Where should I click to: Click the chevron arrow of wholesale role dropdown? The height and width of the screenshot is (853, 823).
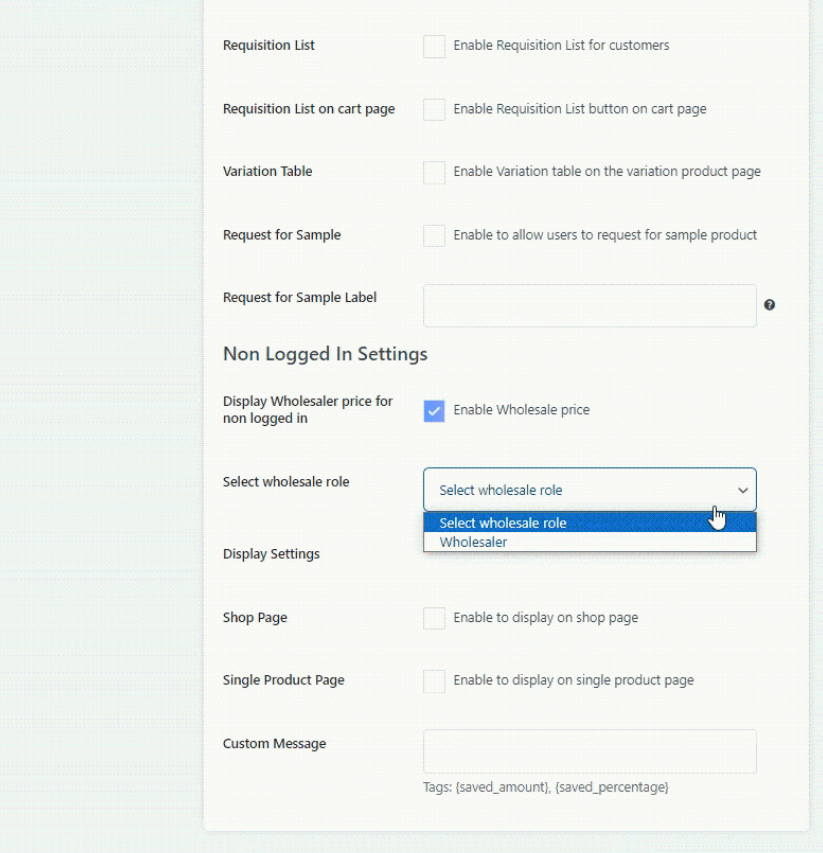point(742,490)
